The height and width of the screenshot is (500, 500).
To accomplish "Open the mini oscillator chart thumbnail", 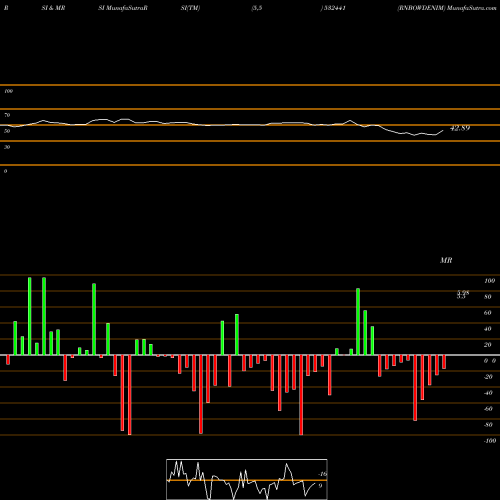I will [247, 479].
